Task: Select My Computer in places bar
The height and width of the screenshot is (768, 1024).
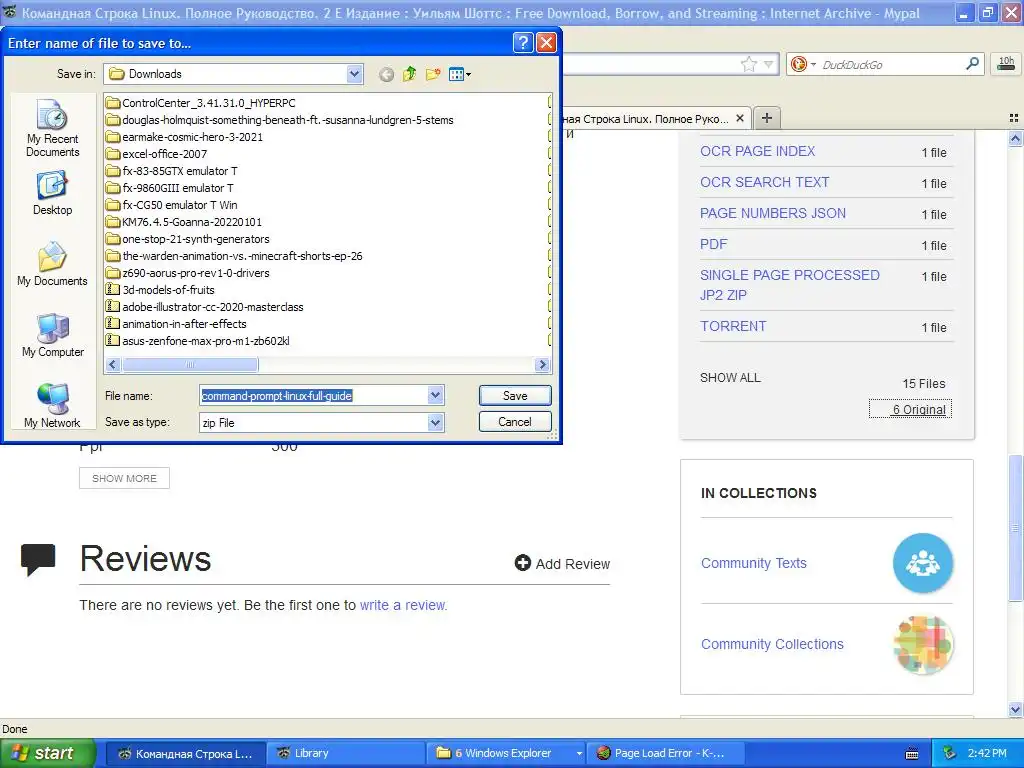Action: [x=52, y=335]
